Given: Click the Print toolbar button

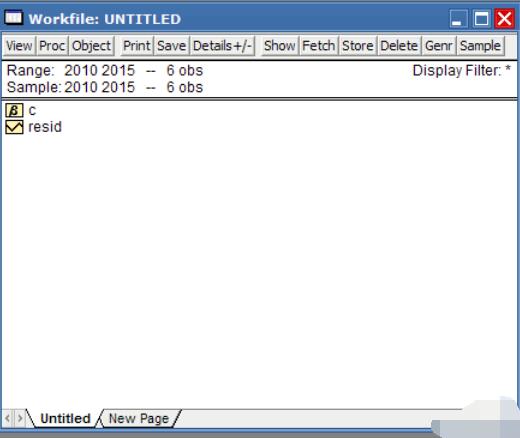Looking at the screenshot, I should (x=136, y=46).
